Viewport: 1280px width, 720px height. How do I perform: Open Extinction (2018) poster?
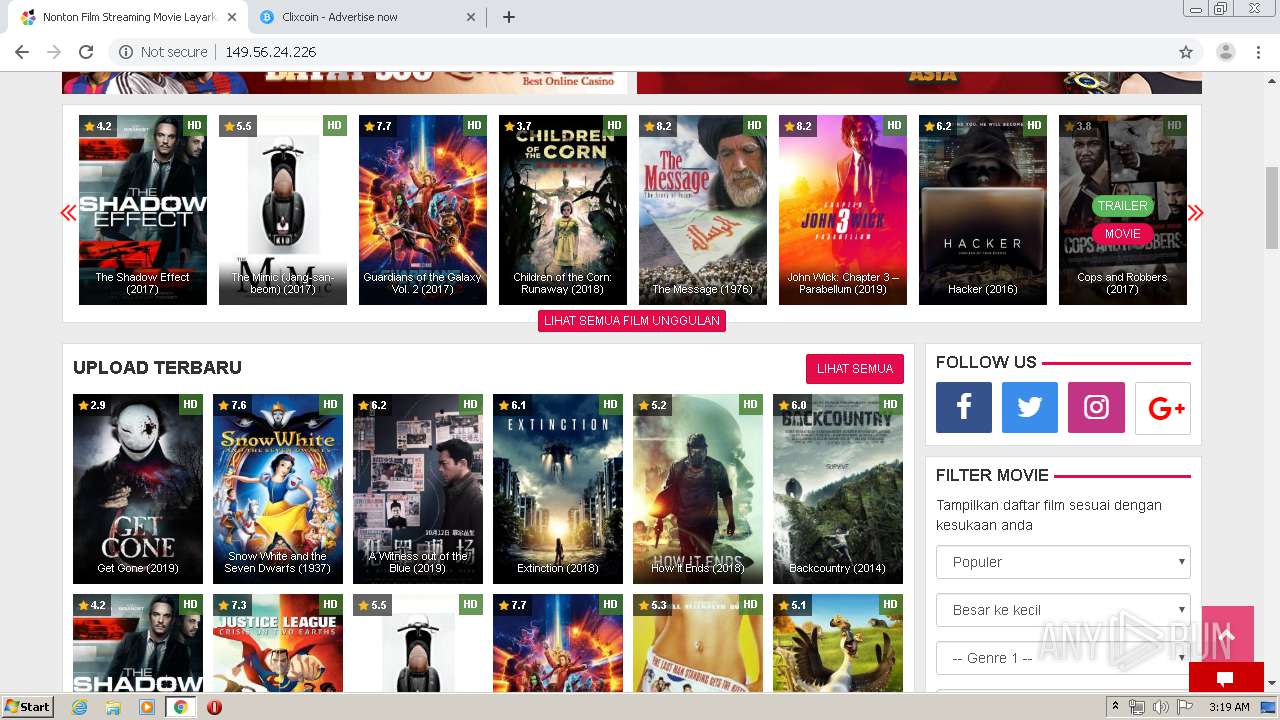(558, 489)
